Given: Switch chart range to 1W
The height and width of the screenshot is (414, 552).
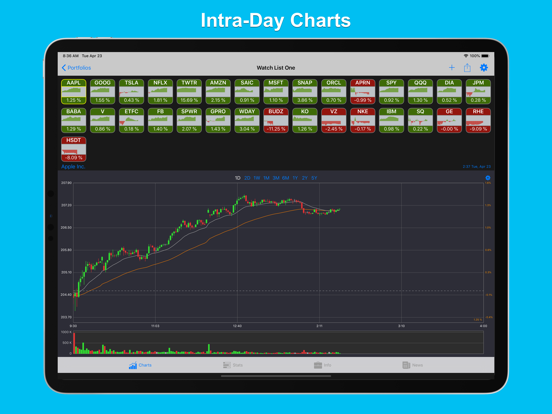Looking at the screenshot, I should (257, 178).
